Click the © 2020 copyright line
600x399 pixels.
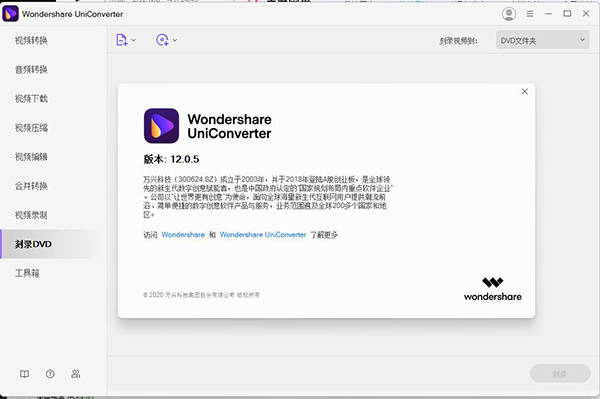click(x=201, y=295)
